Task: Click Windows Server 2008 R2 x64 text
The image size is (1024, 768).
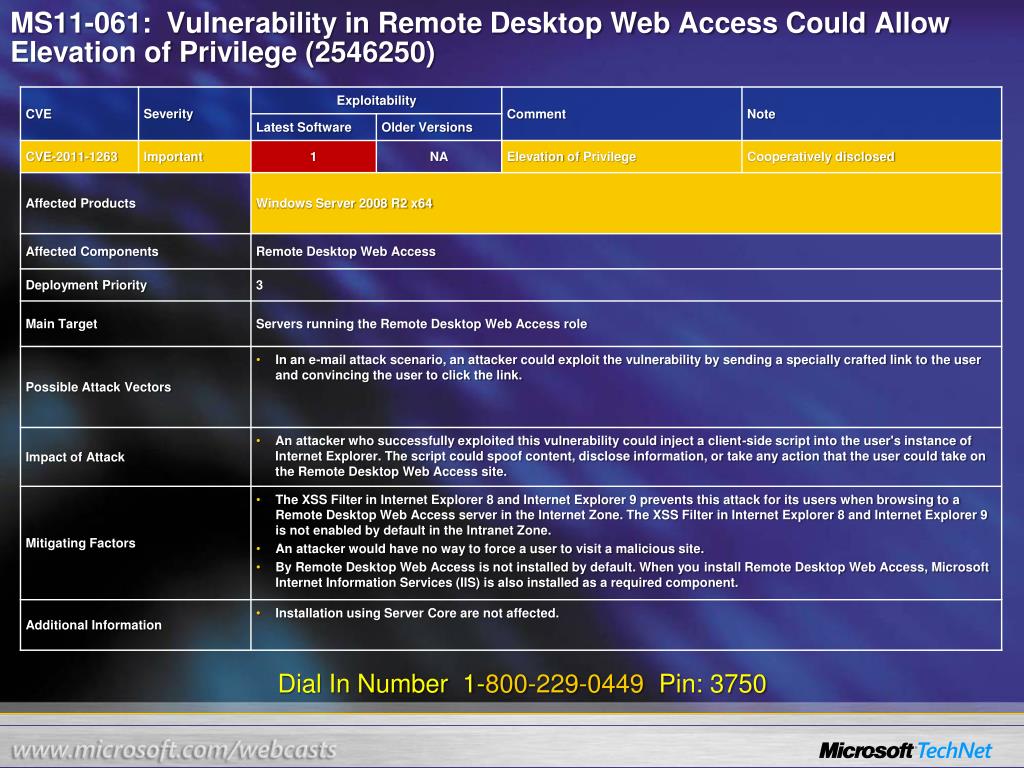Action: tap(344, 203)
